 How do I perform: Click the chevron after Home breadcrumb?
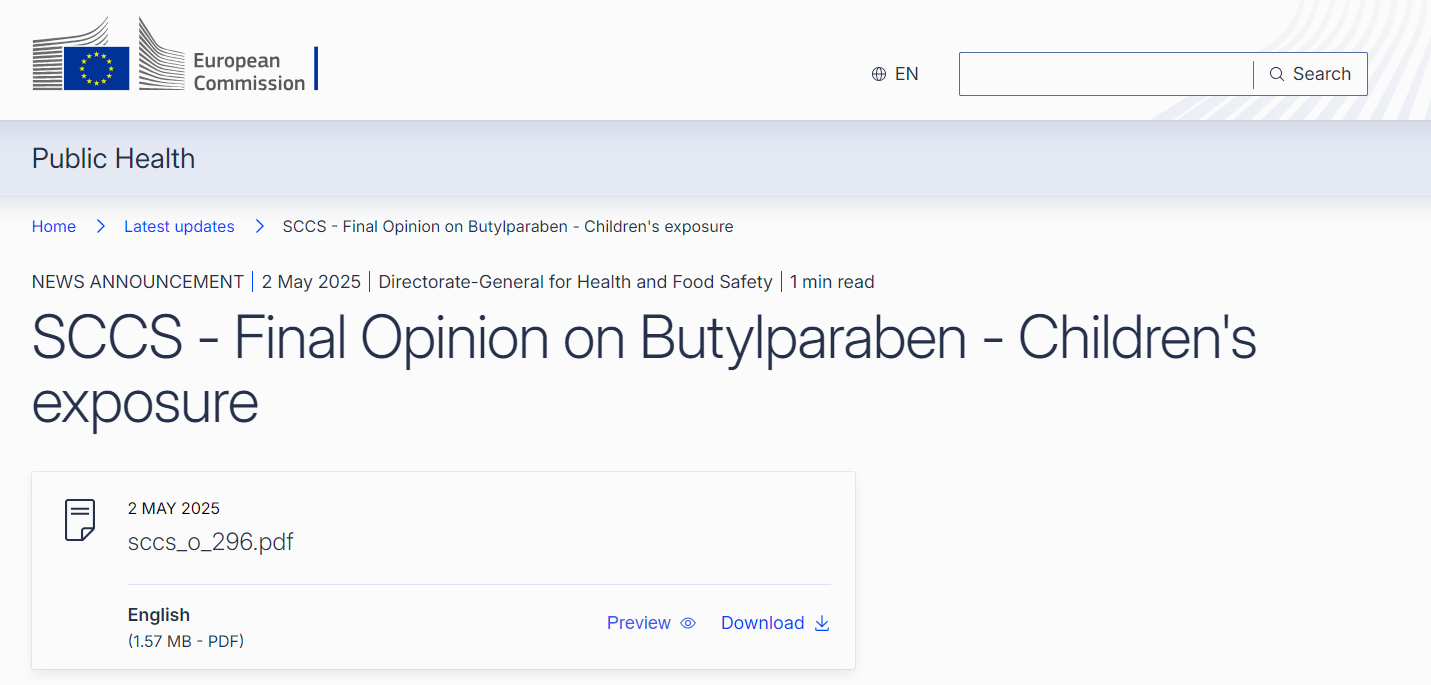click(100, 227)
